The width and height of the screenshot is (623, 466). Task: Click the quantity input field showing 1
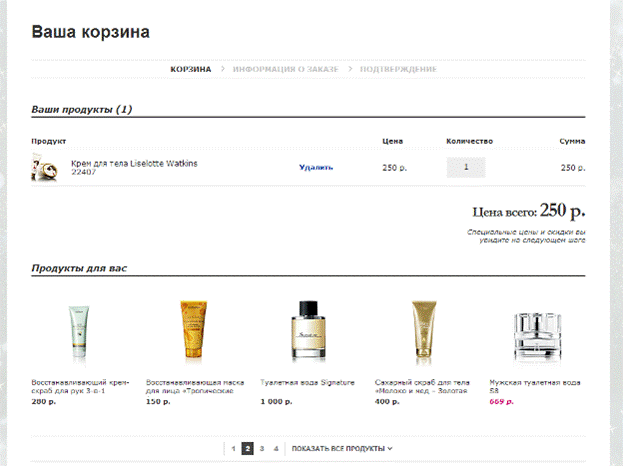tap(466, 167)
